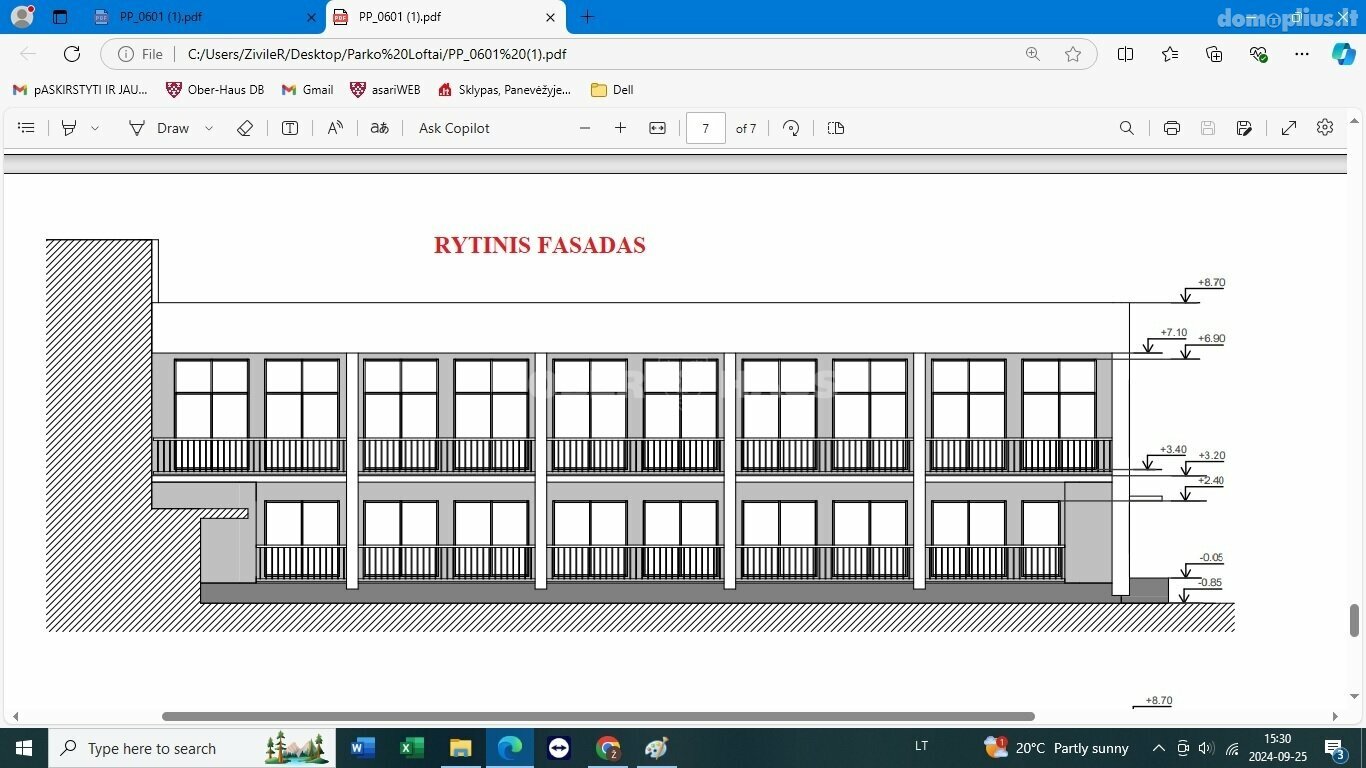Open Settings and more menu
This screenshot has height=768, width=1366.
pos(1301,54)
